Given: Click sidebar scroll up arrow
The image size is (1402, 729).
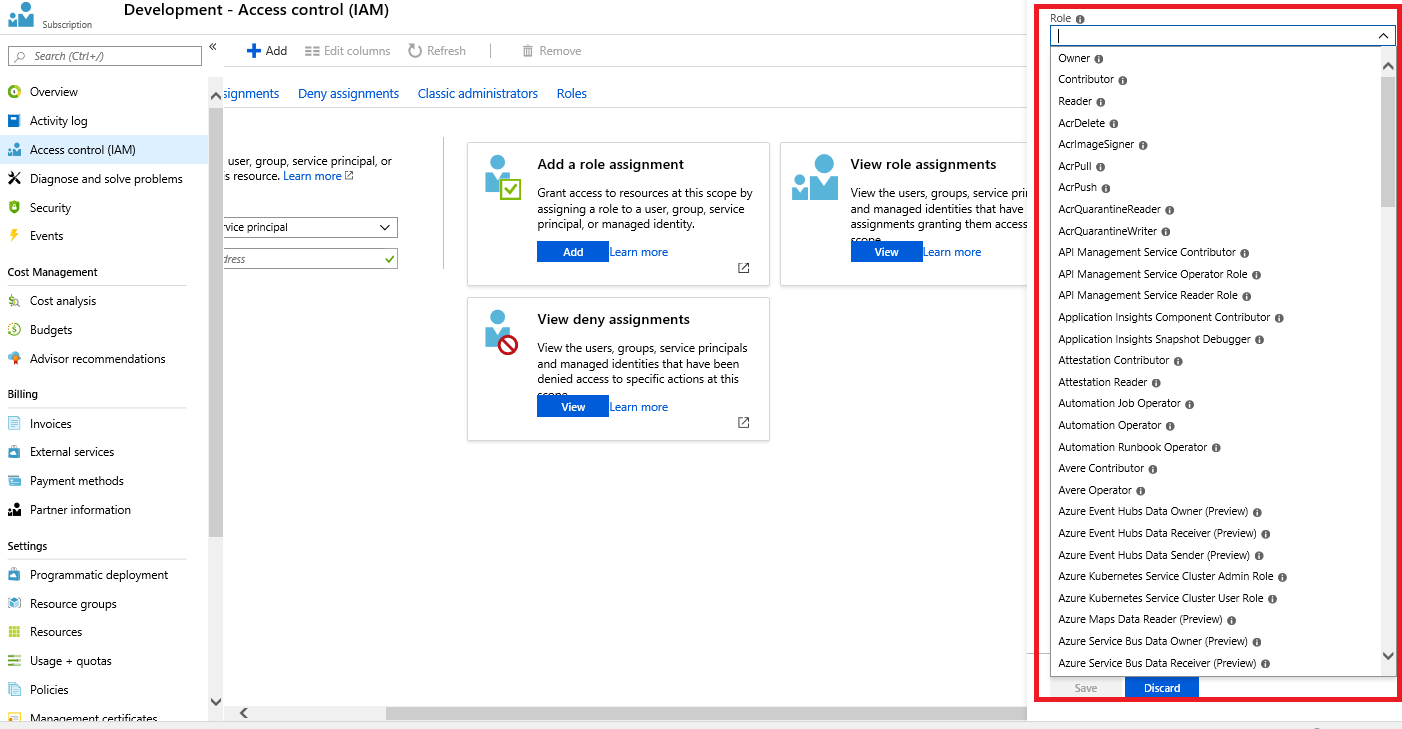Looking at the screenshot, I should coord(215,95).
